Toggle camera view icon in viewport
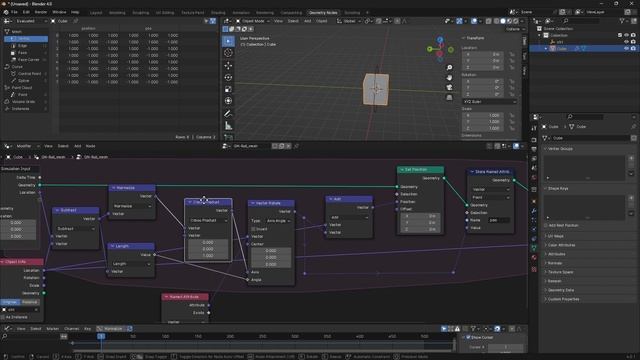 (449, 87)
